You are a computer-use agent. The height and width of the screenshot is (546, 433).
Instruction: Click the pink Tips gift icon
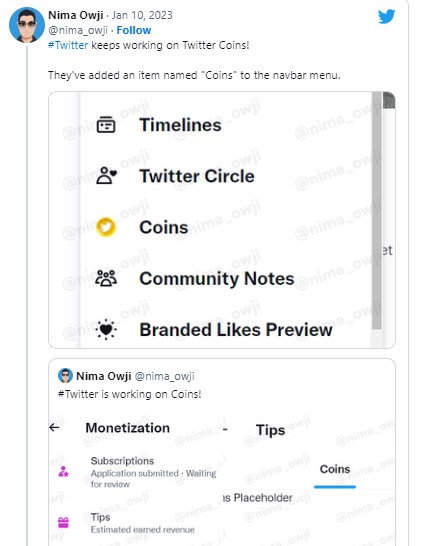(63, 522)
